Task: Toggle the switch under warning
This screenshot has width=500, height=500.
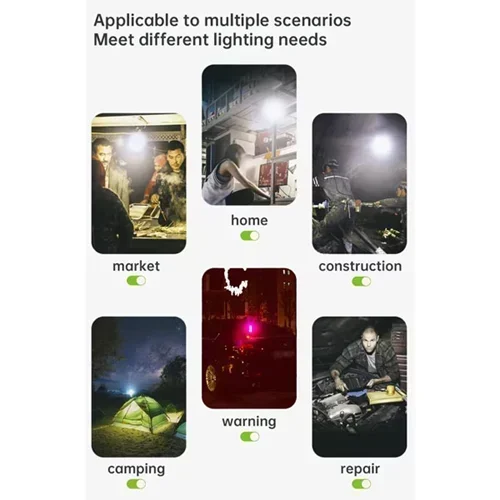Action: tap(250, 436)
